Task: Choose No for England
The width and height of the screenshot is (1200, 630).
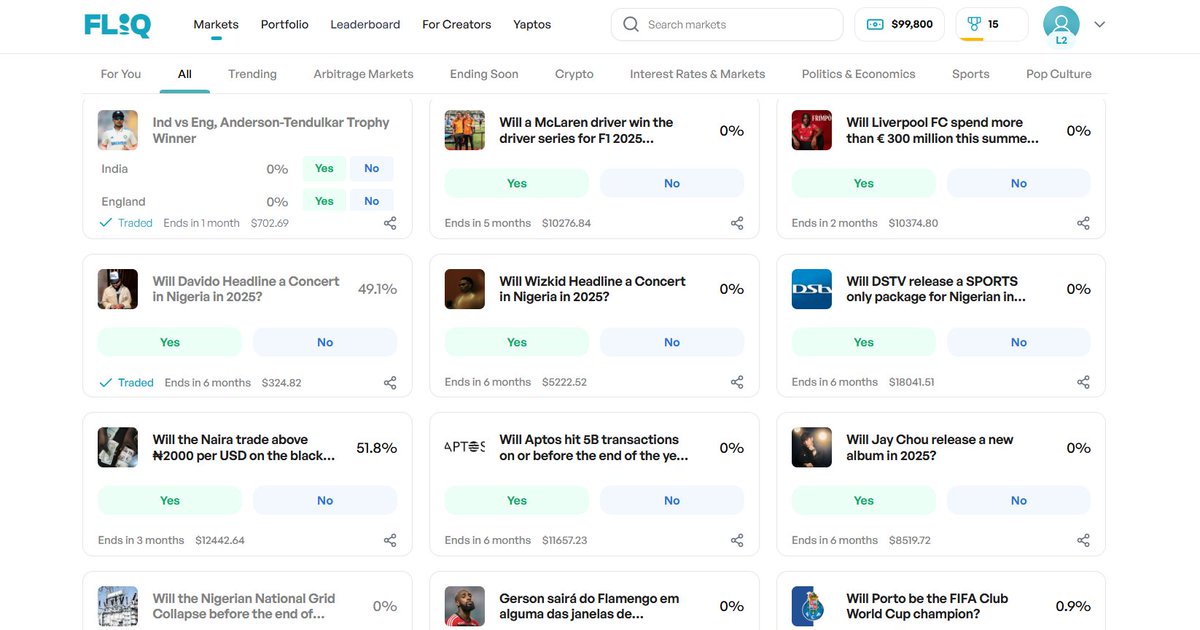Action: tap(372, 200)
